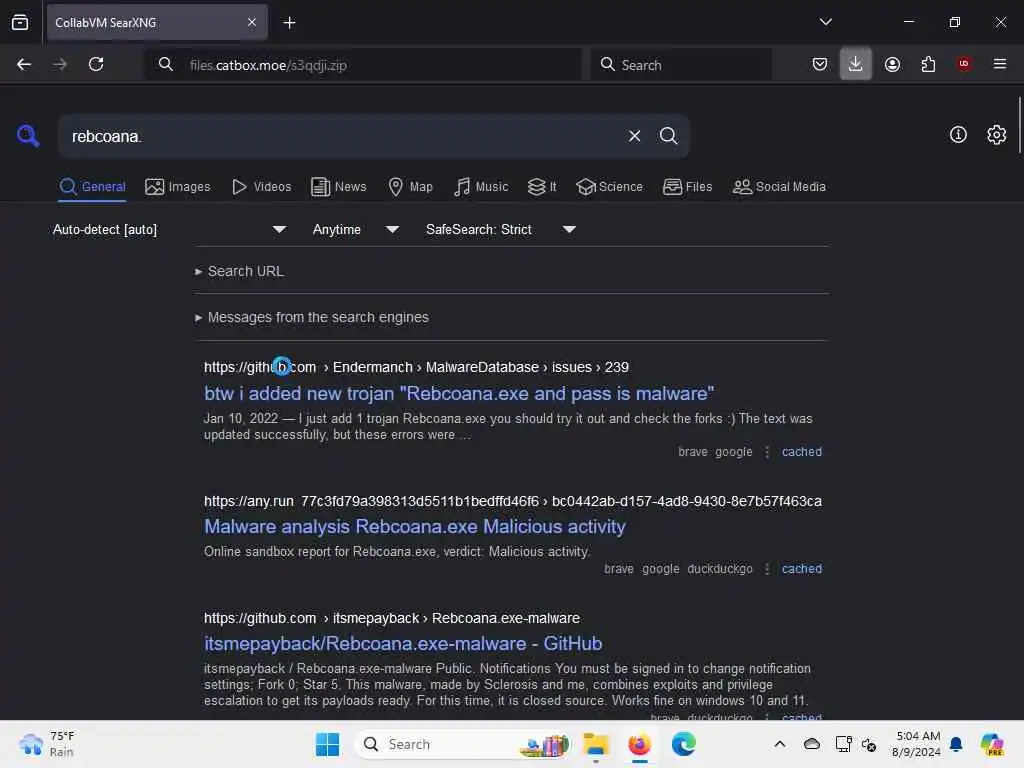Switch to the Images tab
Viewport: 1024px width, 768px height.
tap(178, 187)
